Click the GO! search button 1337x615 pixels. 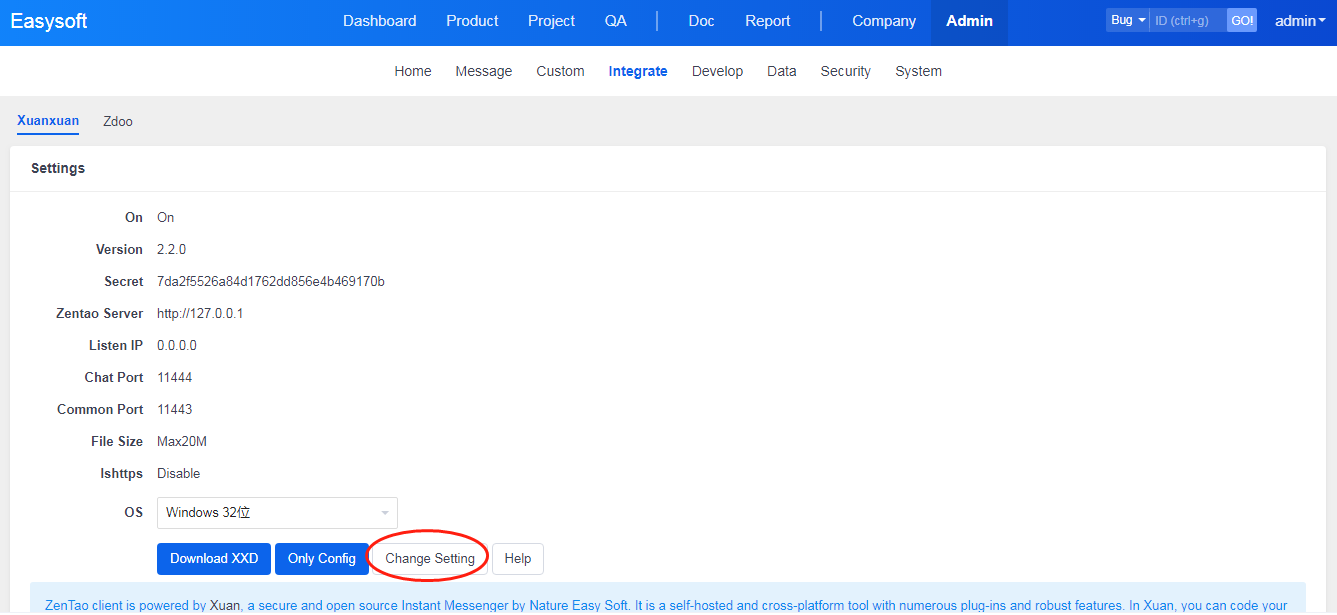click(x=1242, y=20)
